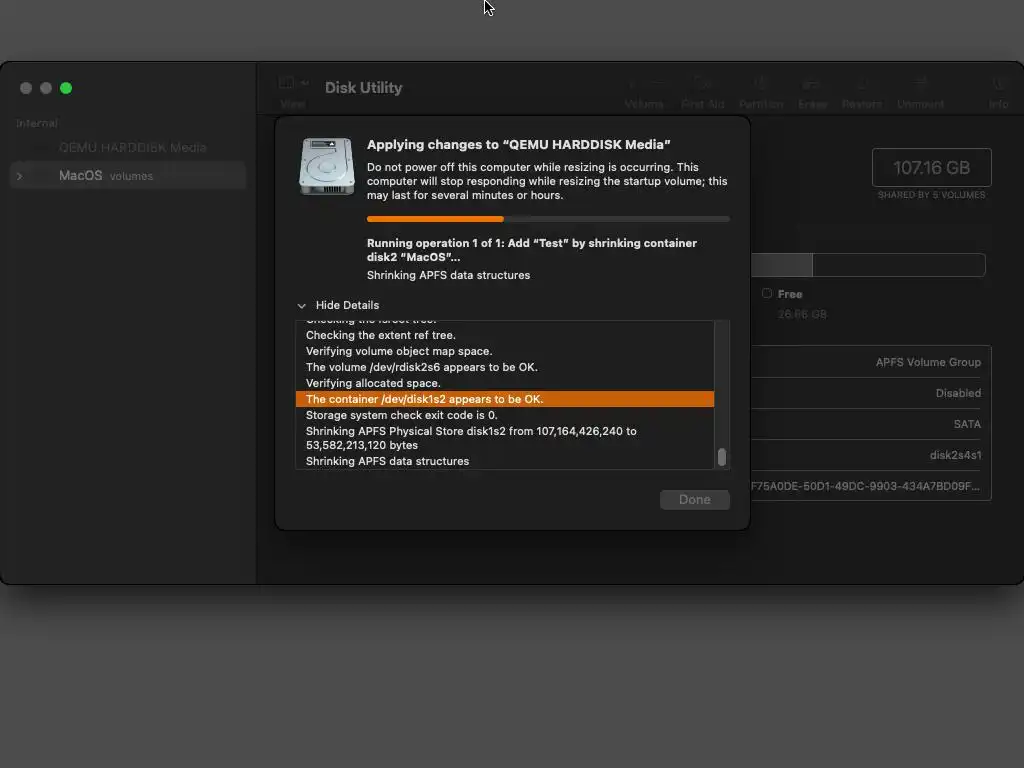This screenshot has width=1024, height=768.
Task: Click the 'Disabled' value in info table
Action: click(x=958, y=393)
